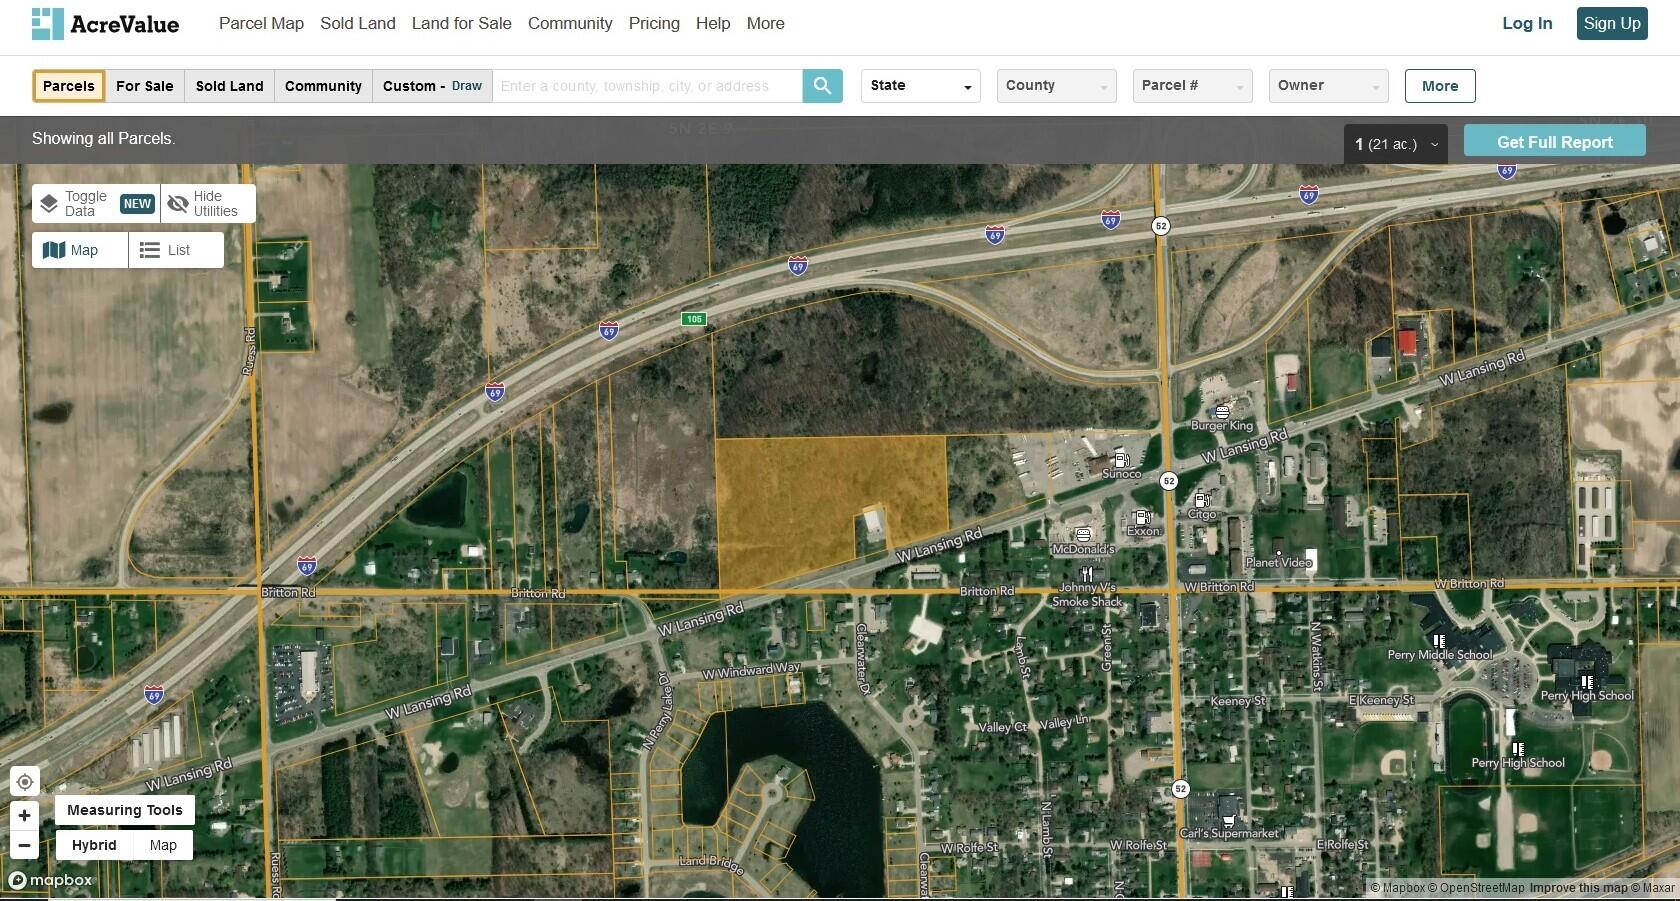Open the County dropdown filter

click(x=1056, y=86)
